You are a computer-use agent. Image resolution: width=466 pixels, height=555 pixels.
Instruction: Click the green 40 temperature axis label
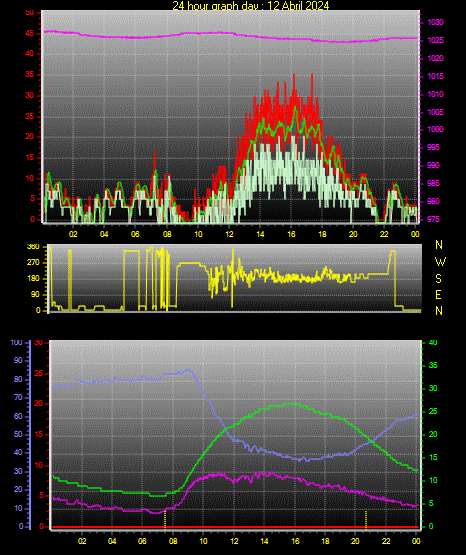433,342
